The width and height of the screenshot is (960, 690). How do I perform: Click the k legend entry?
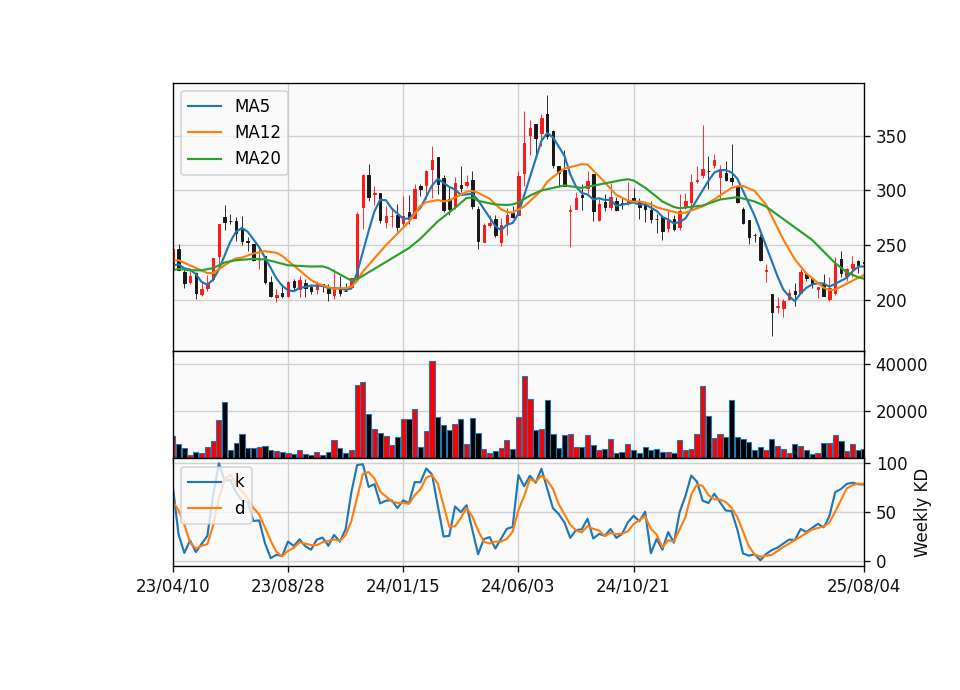pyautogui.click(x=216, y=481)
